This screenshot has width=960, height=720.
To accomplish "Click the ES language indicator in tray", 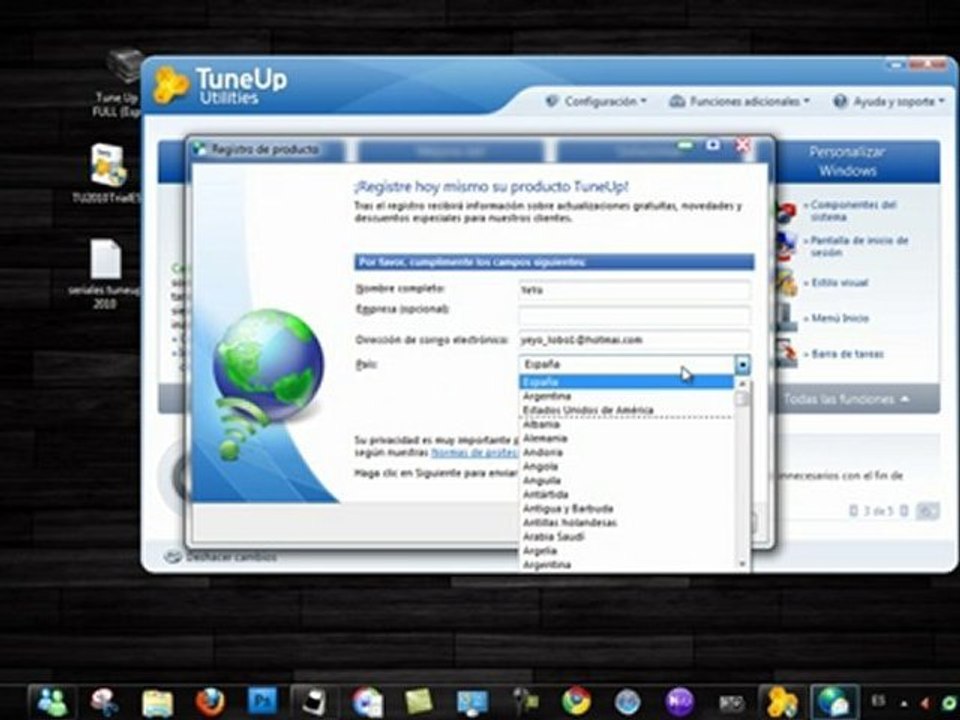I will click(878, 700).
